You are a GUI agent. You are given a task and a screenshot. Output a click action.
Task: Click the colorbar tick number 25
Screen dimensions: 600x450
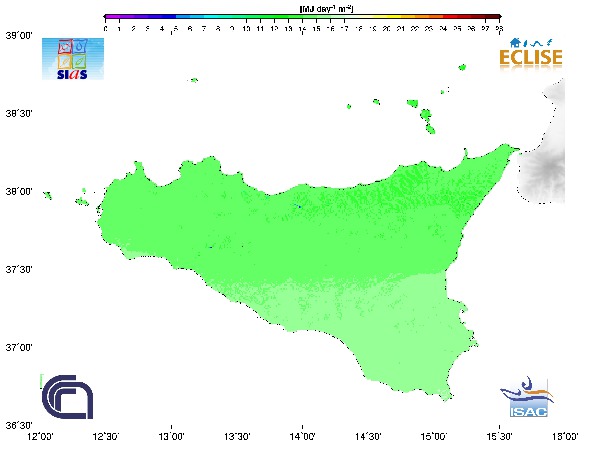[457, 29]
